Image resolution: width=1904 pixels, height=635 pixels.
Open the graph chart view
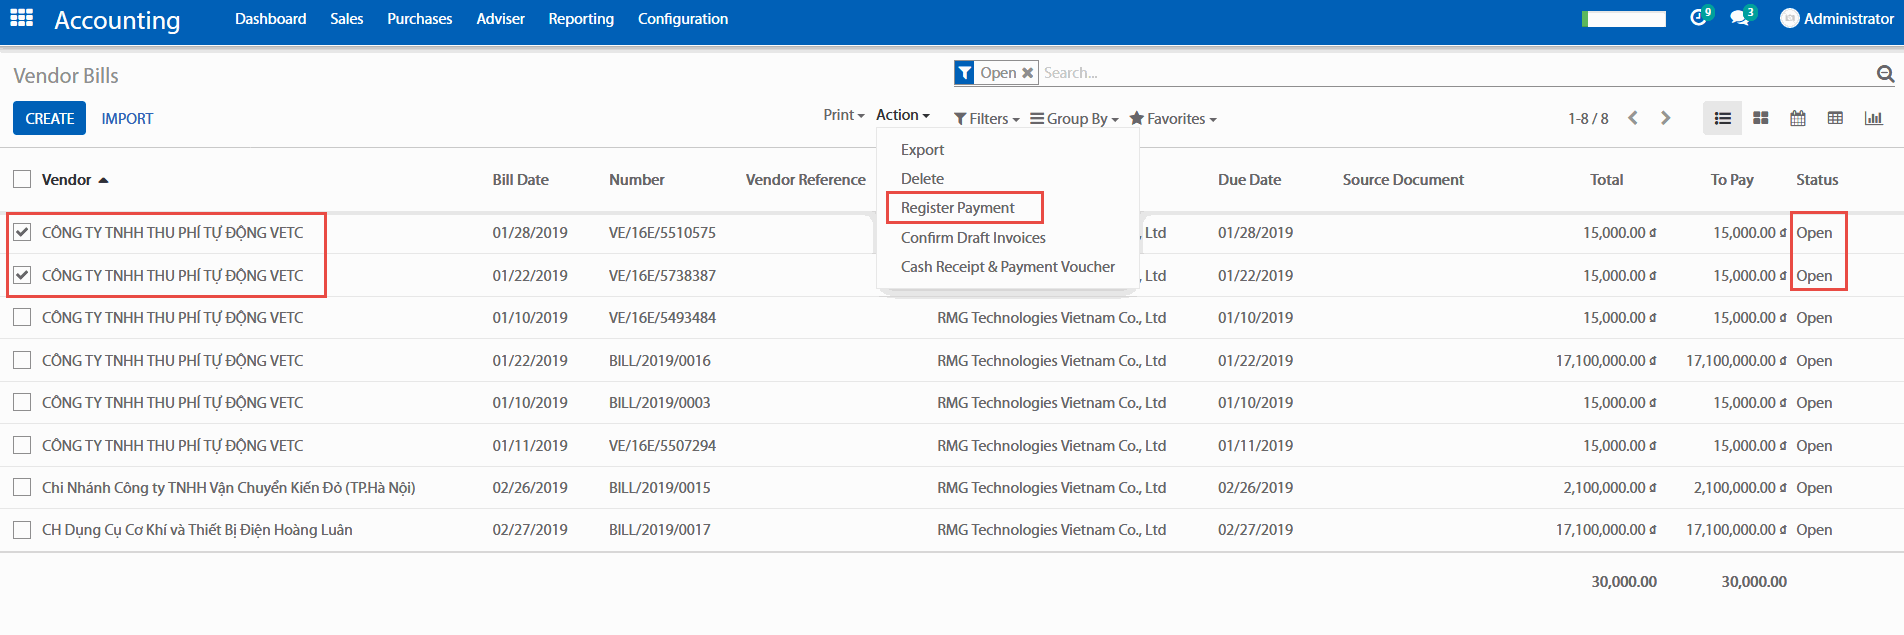coord(1873,118)
